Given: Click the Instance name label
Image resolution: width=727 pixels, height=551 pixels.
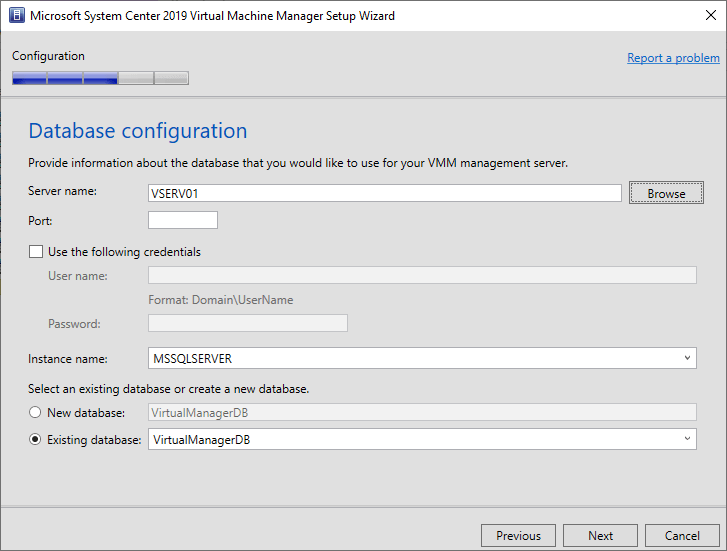Looking at the screenshot, I should click(x=68, y=359).
